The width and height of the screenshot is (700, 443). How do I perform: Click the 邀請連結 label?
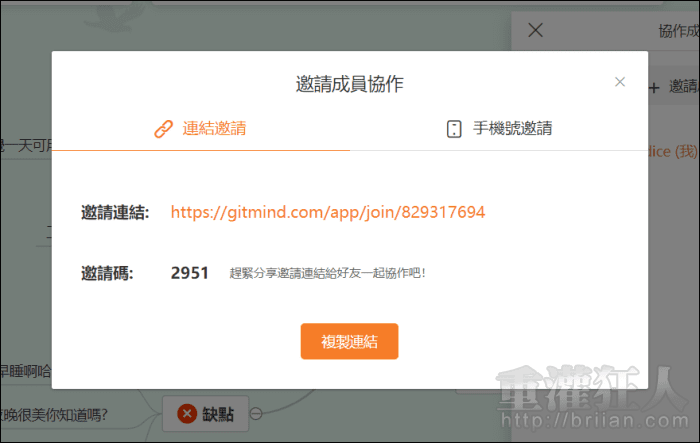115,212
